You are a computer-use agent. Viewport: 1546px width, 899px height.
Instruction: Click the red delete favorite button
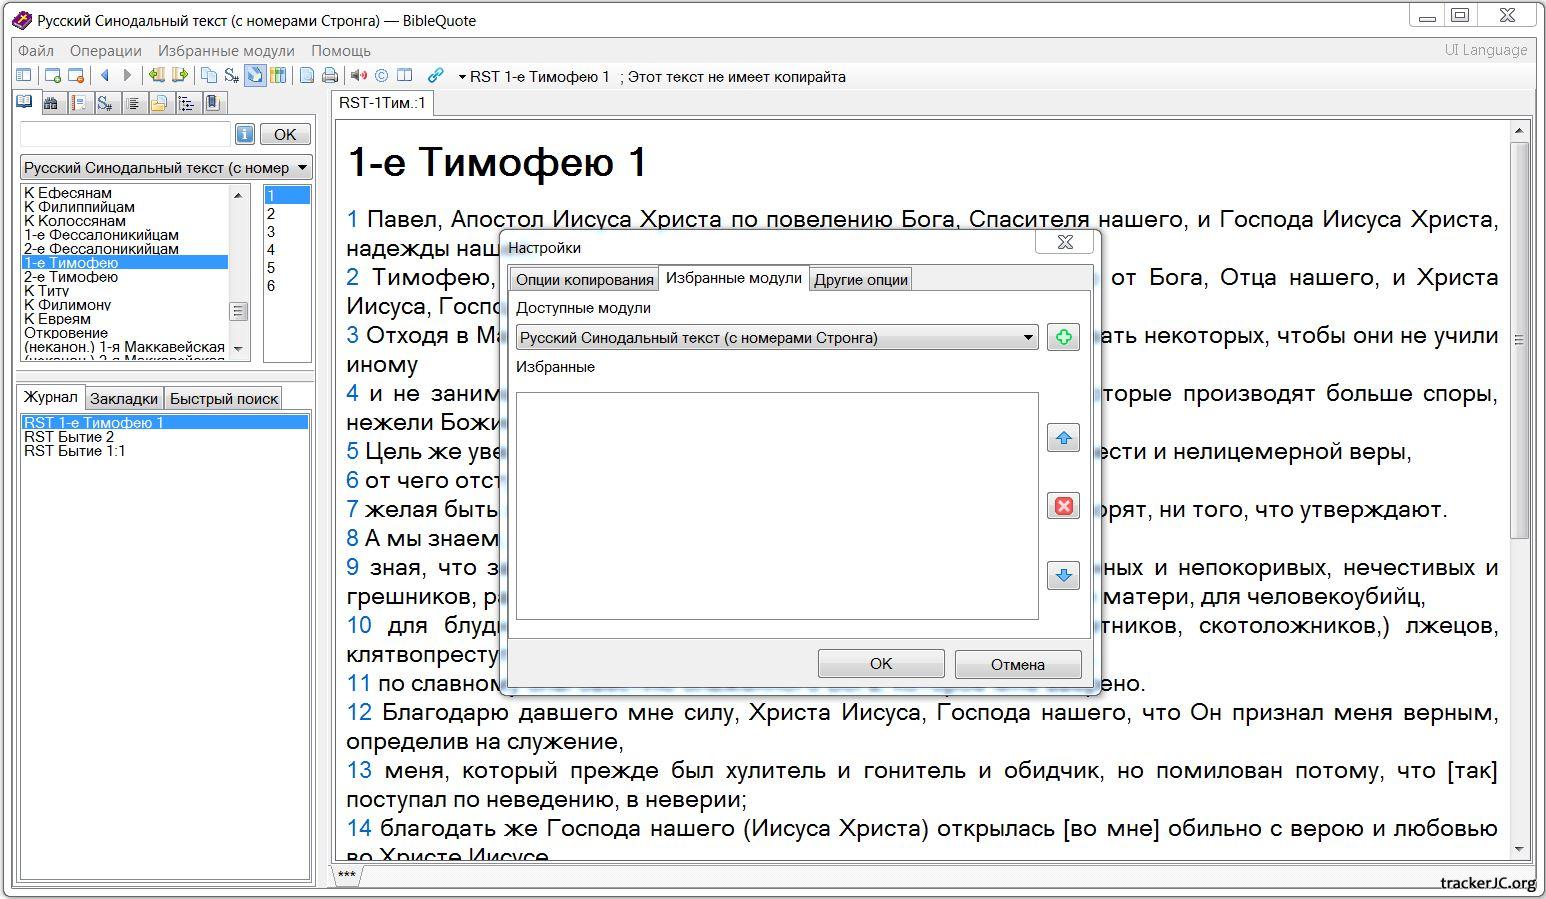tap(1063, 506)
